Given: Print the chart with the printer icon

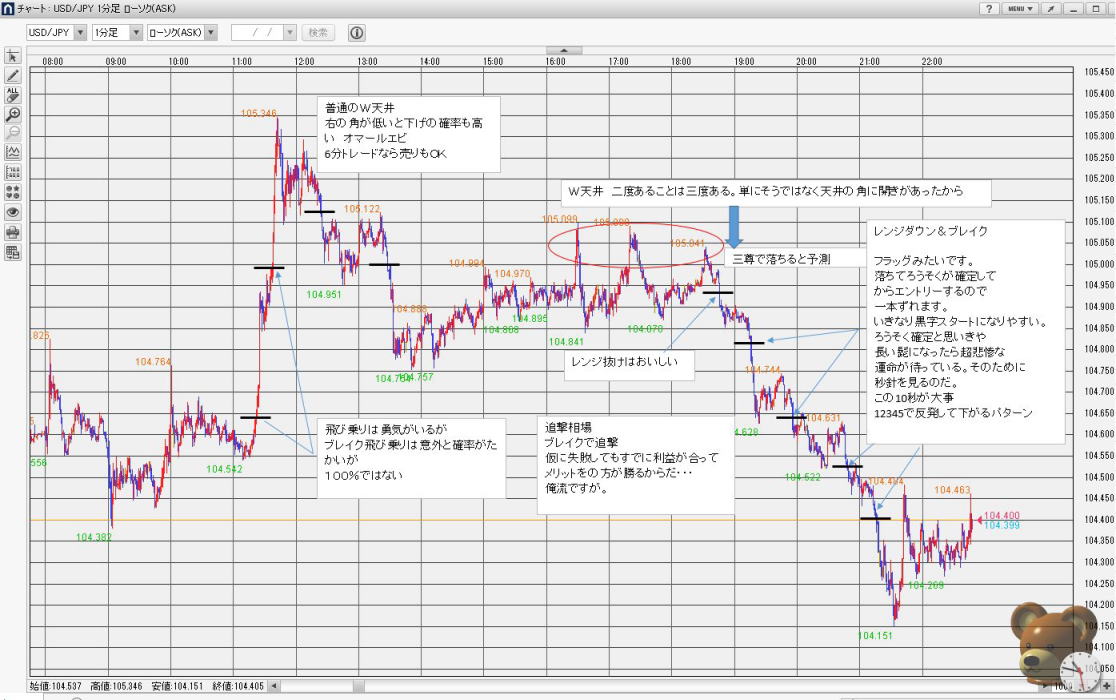Looking at the screenshot, I should [x=13, y=232].
